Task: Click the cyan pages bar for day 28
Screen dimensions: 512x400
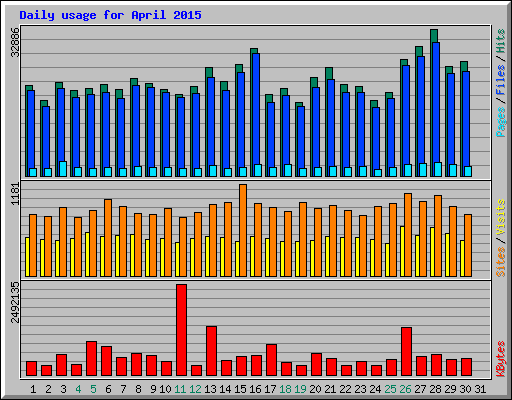Action: (438, 169)
